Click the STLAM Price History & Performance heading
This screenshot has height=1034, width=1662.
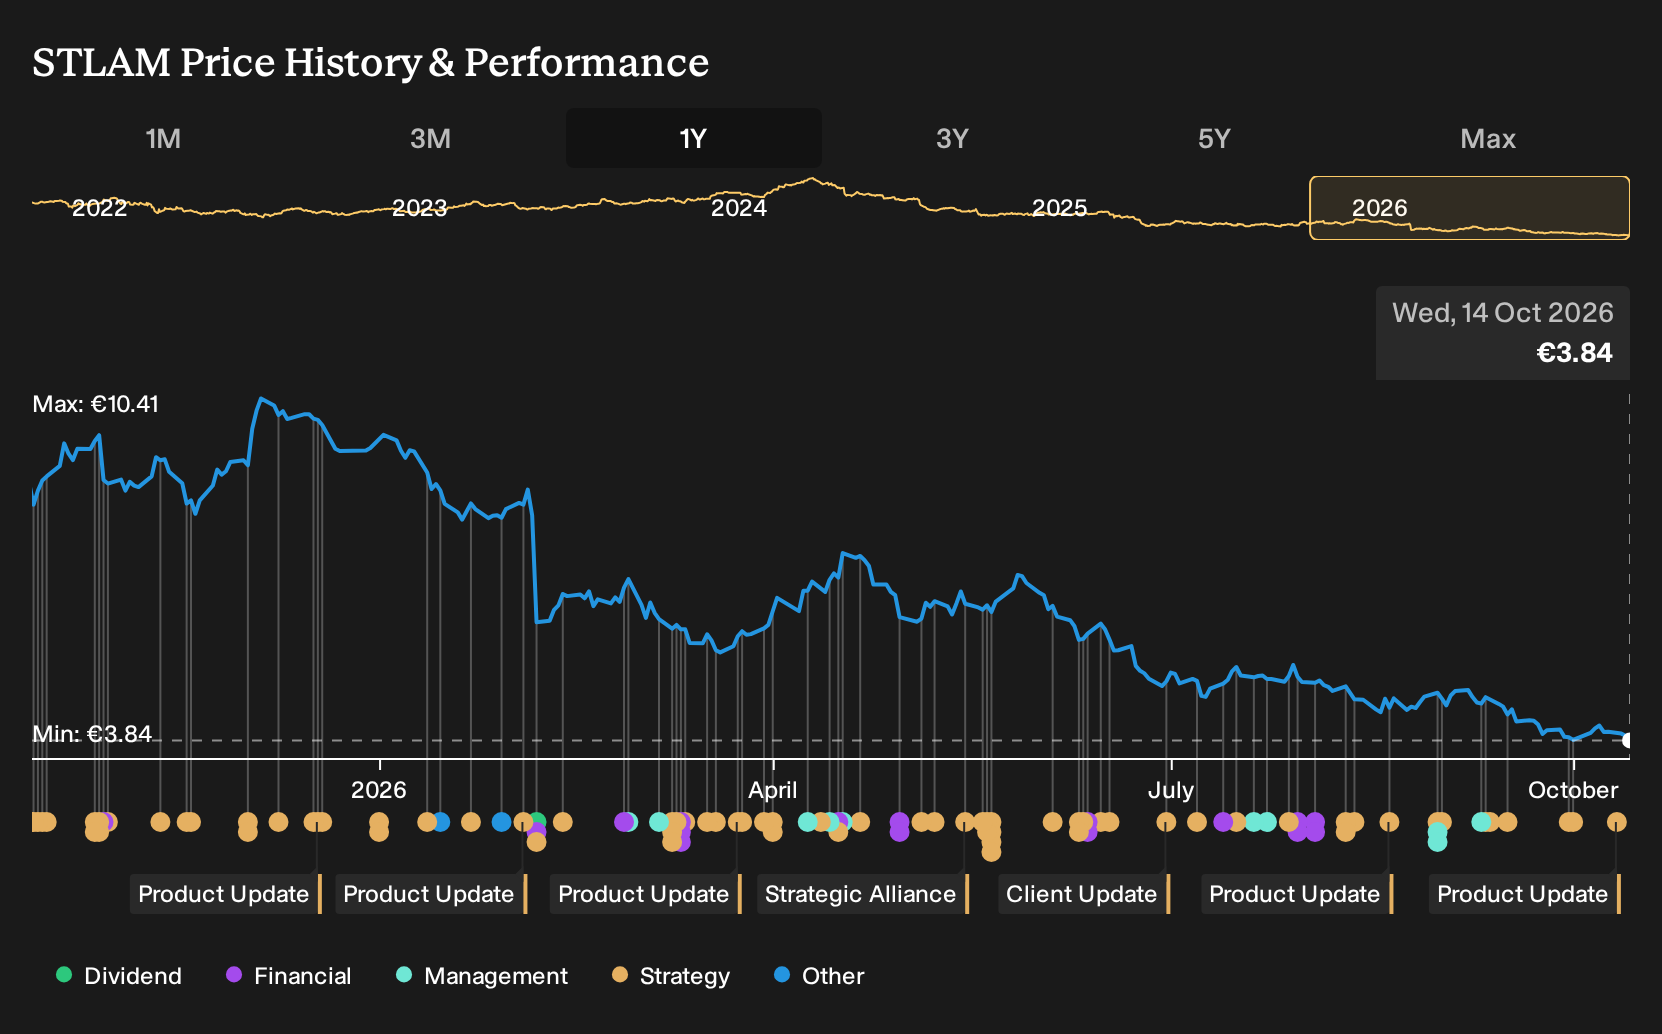(371, 62)
